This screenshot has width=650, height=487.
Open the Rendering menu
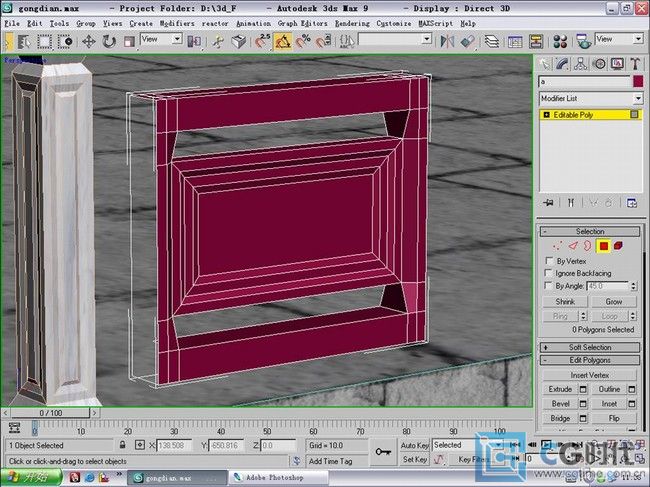(352, 24)
